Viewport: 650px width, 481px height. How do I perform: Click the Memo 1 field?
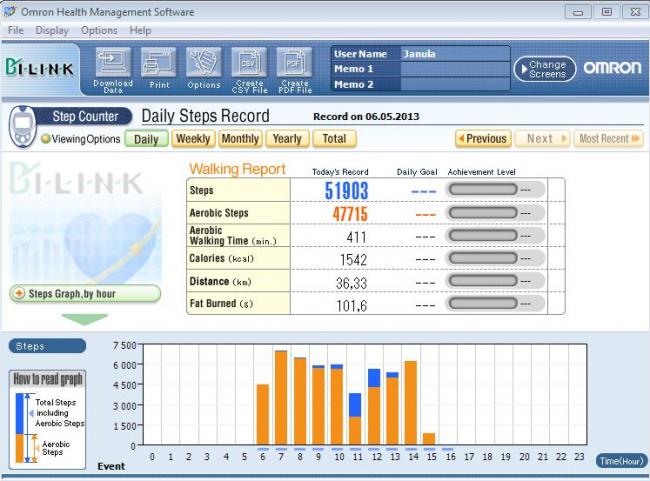[455, 69]
